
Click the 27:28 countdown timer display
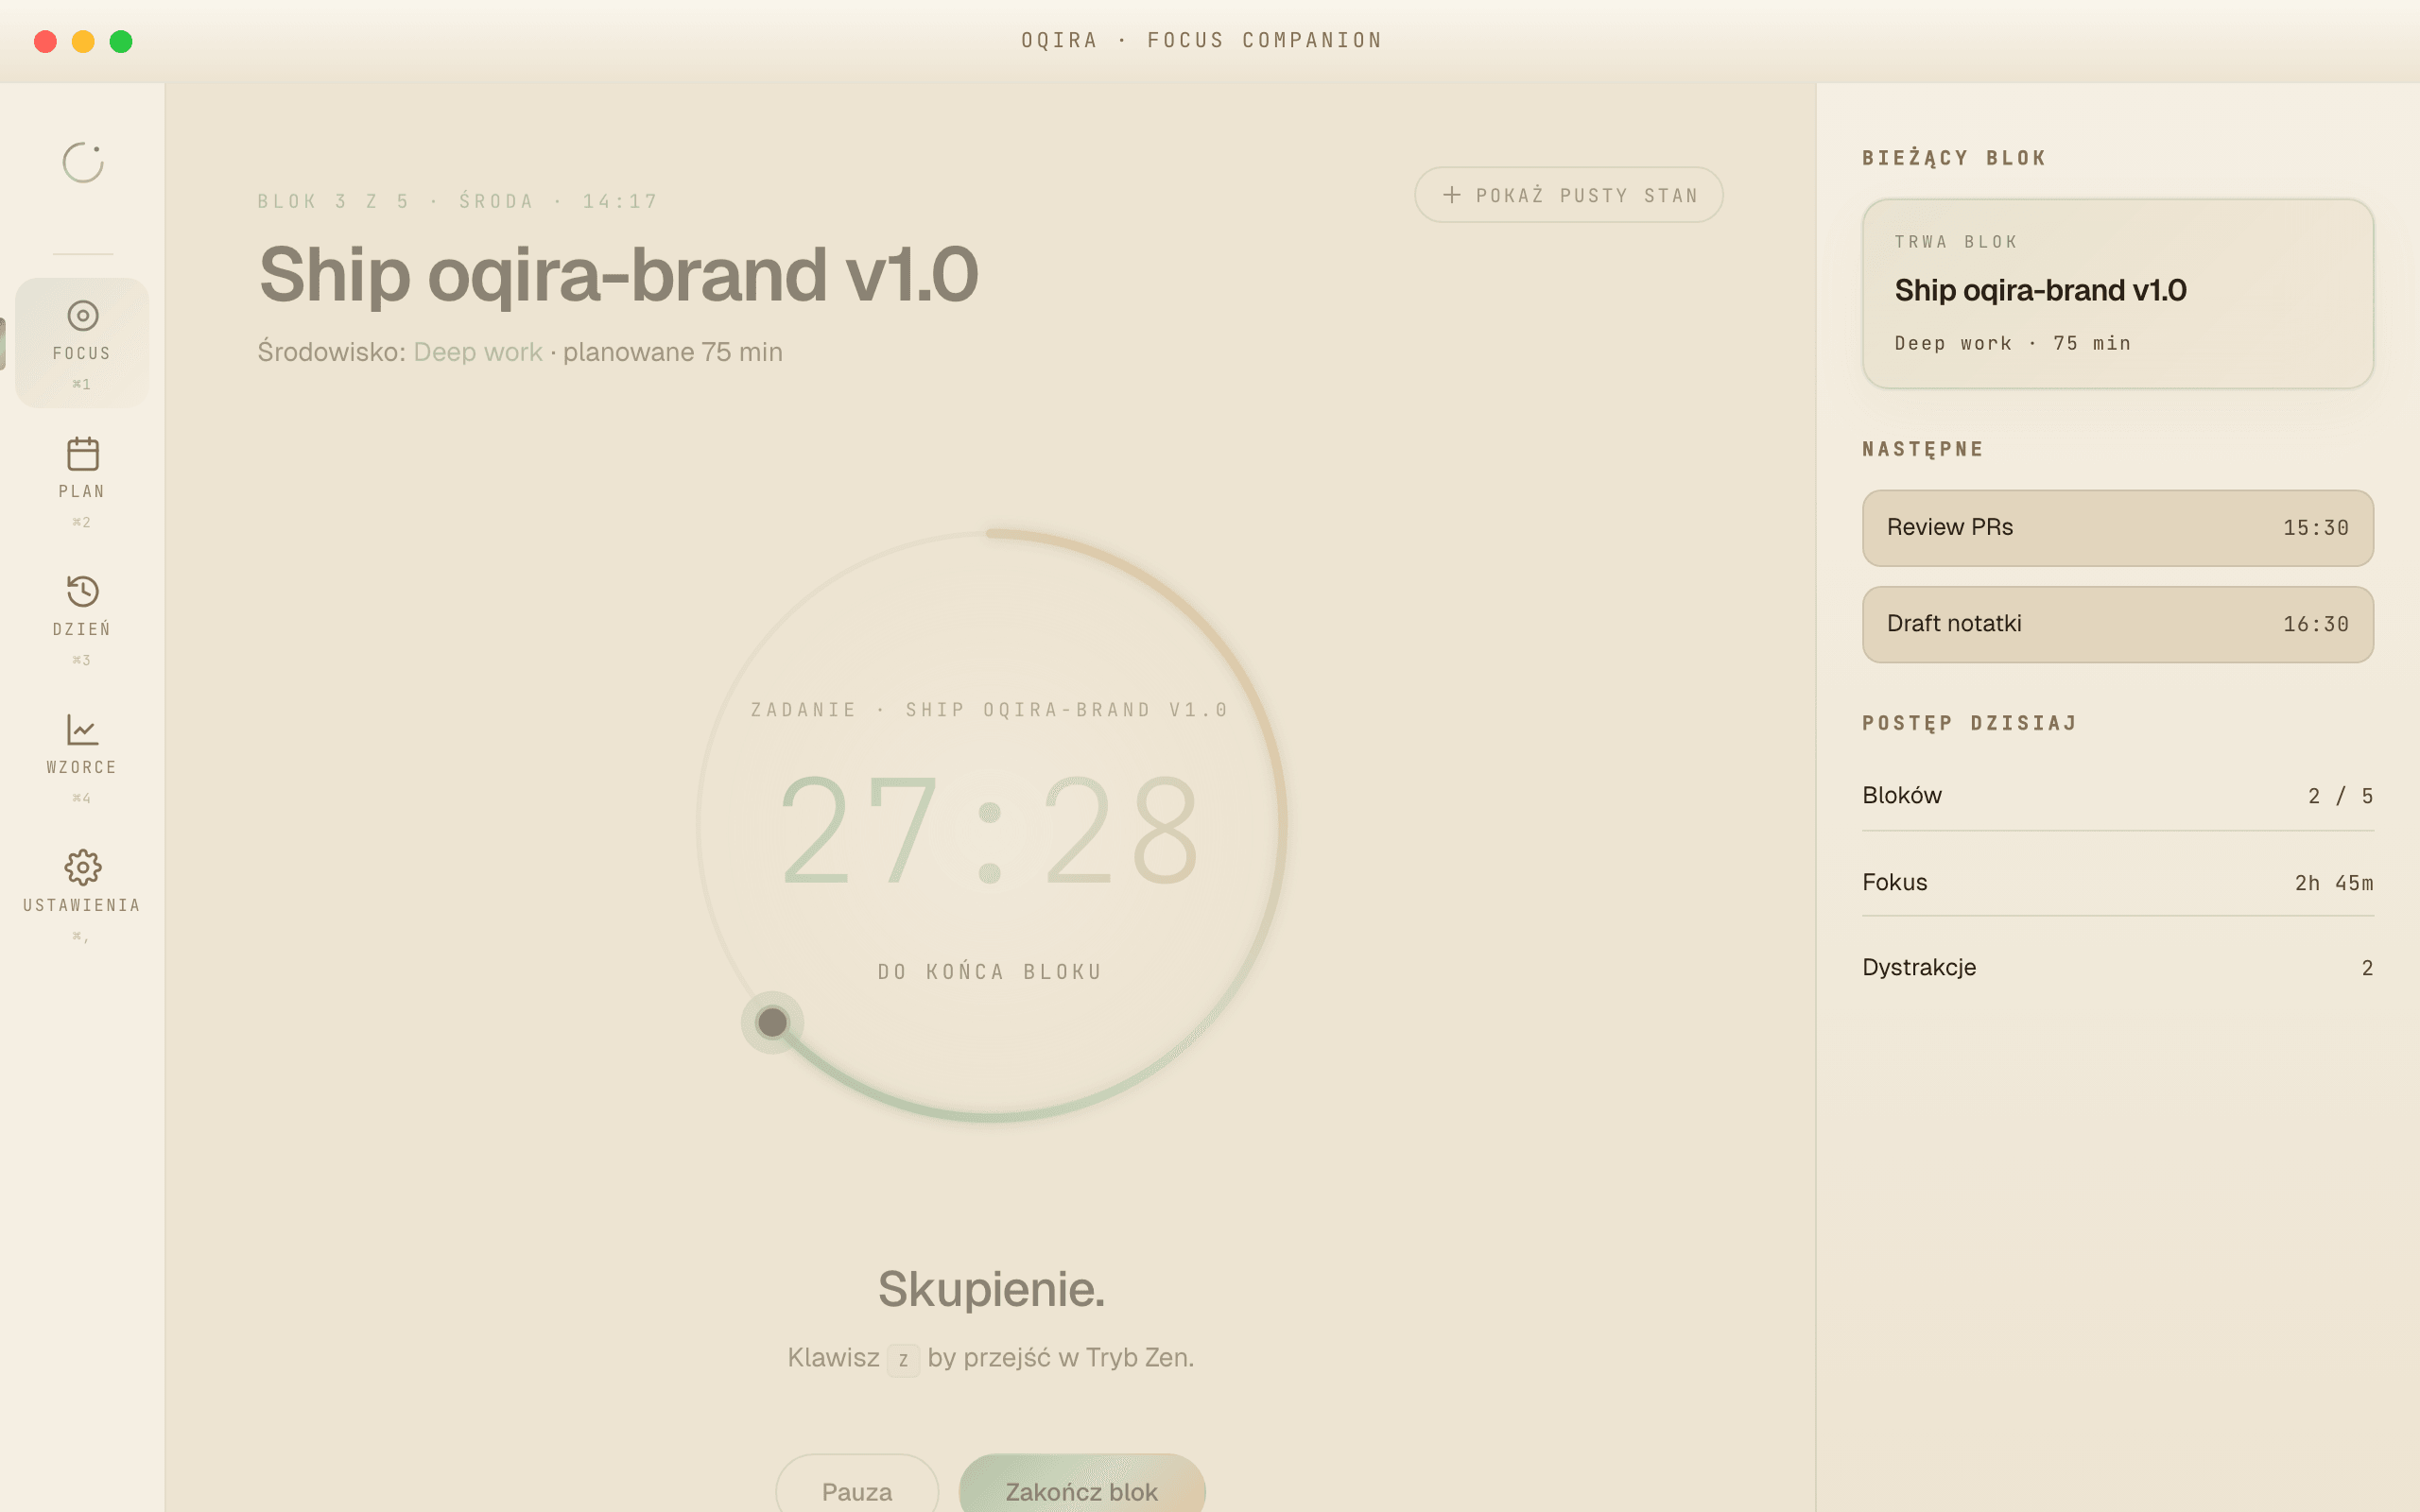[x=990, y=830]
